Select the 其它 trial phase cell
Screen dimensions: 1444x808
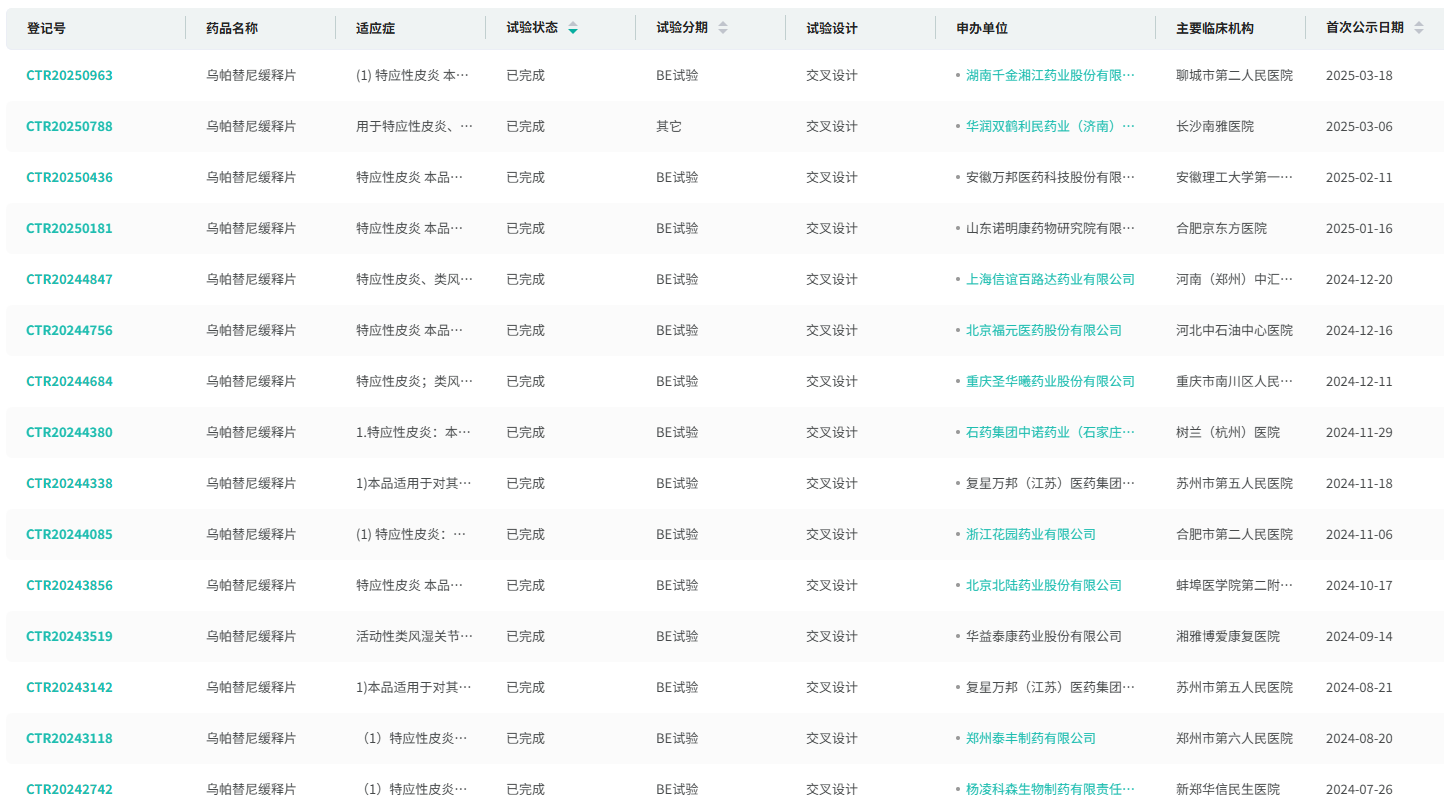[x=669, y=126]
